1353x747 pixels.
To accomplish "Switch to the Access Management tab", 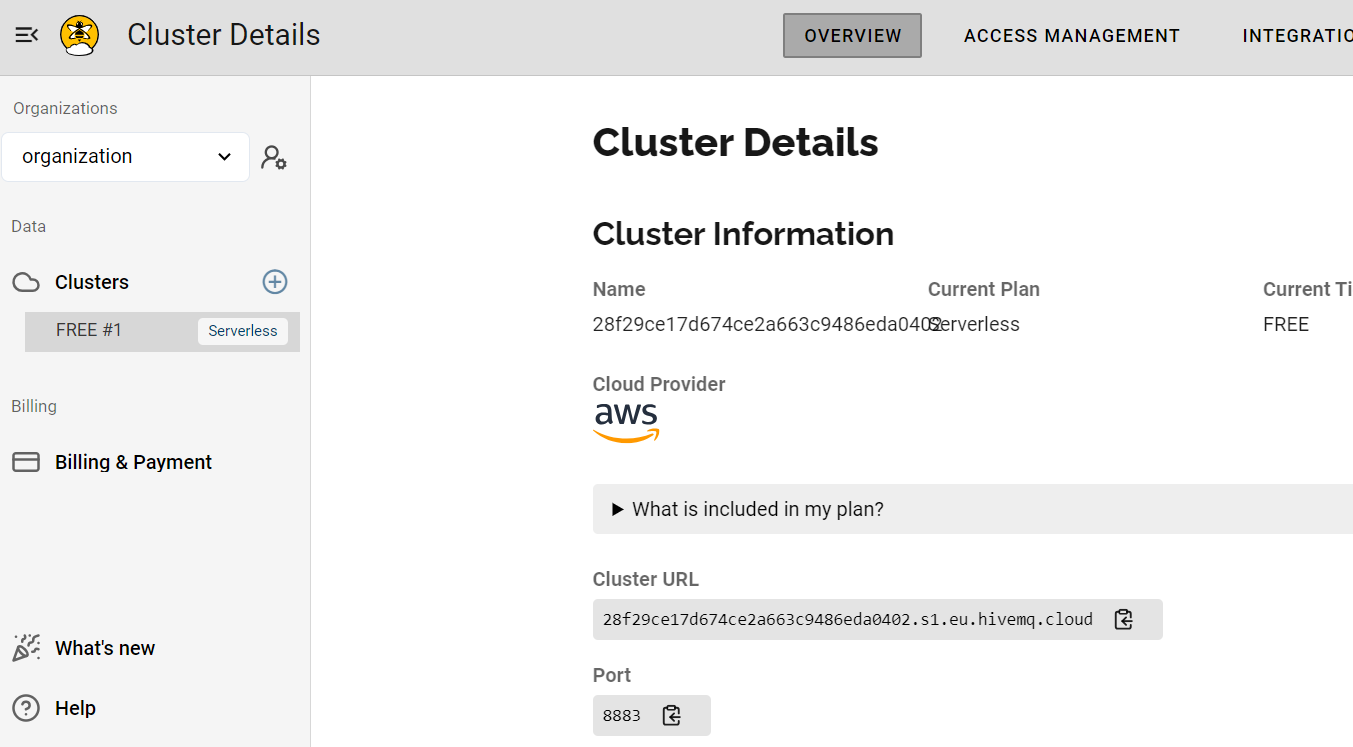I will 1072,36.
